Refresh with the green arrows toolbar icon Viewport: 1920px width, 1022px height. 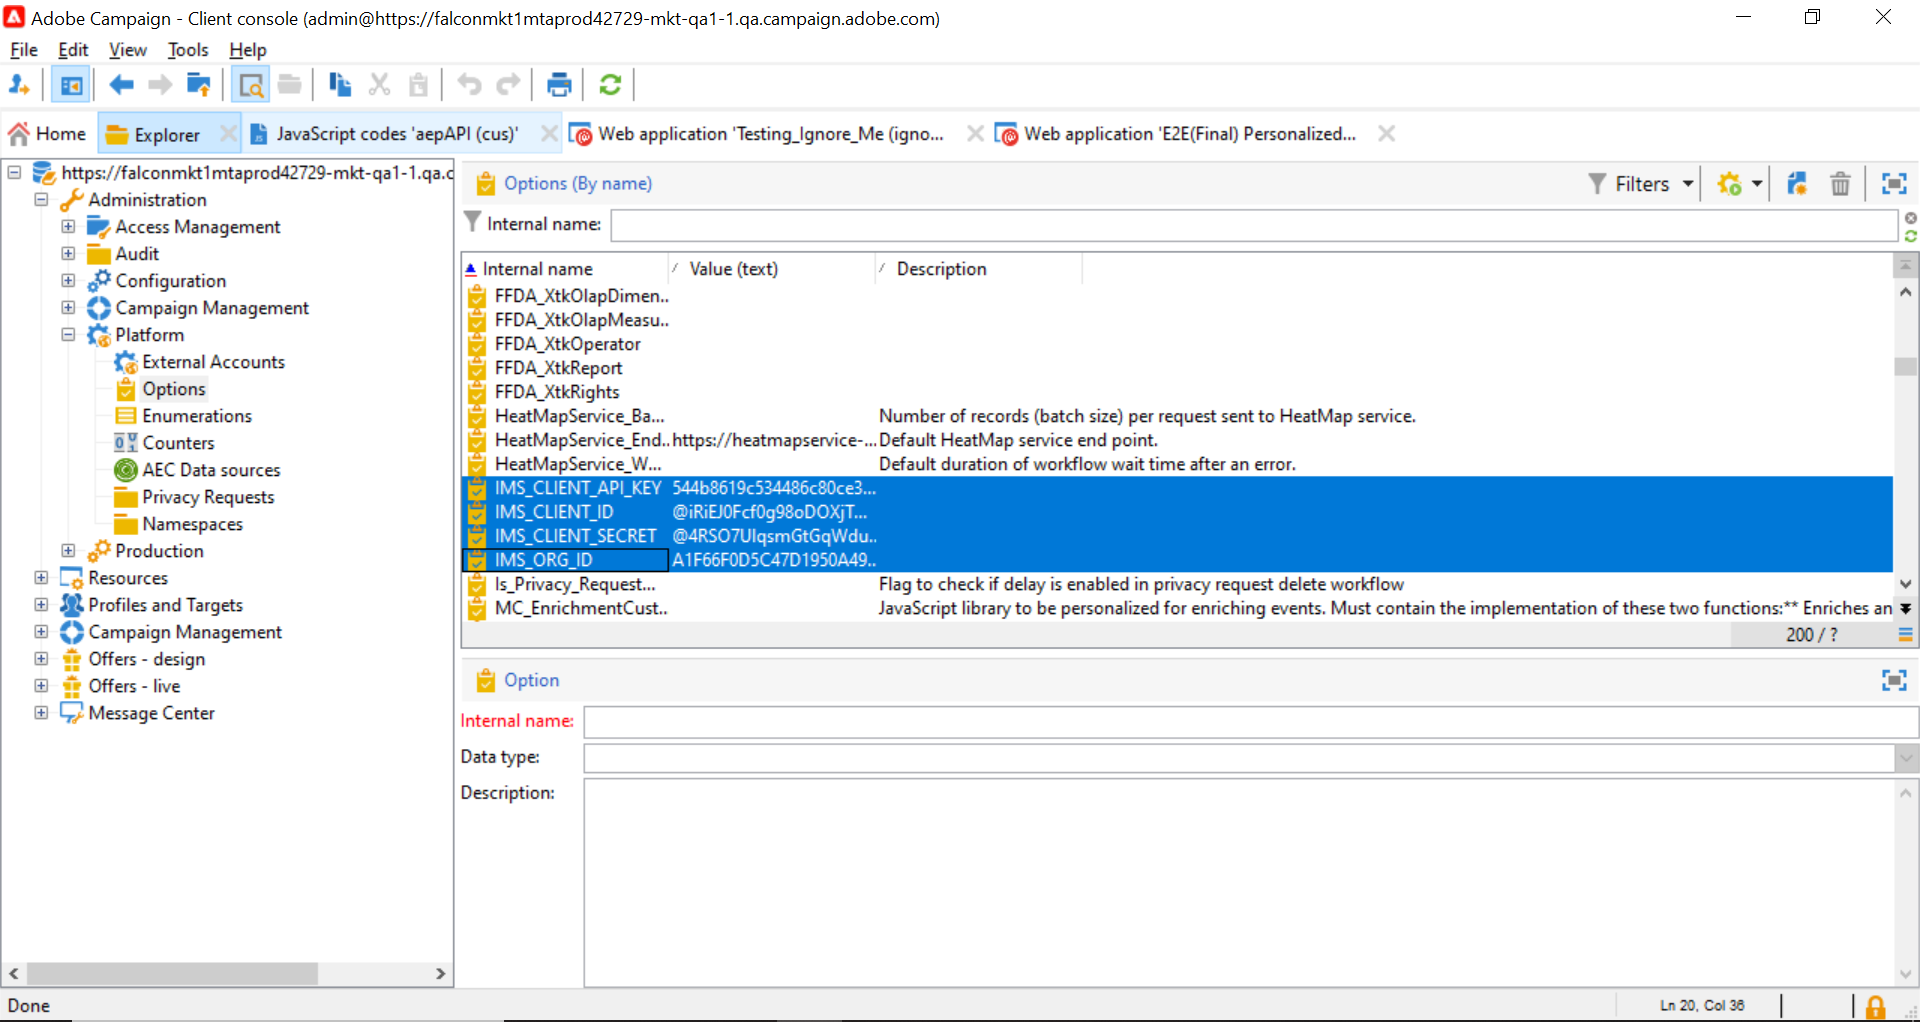click(x=610, y=85)
